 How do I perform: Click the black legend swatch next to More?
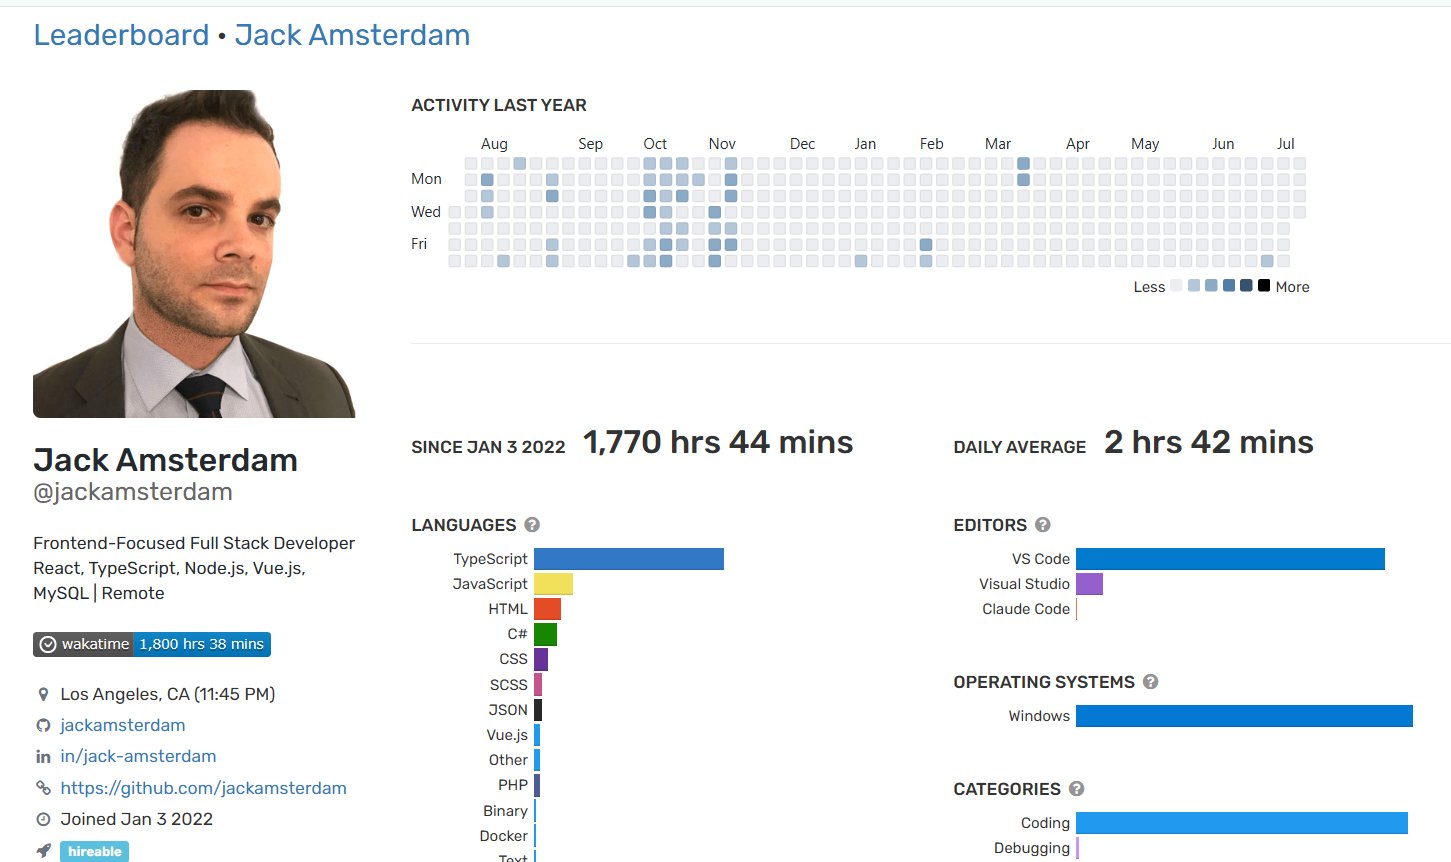(x=1264, y=286)
